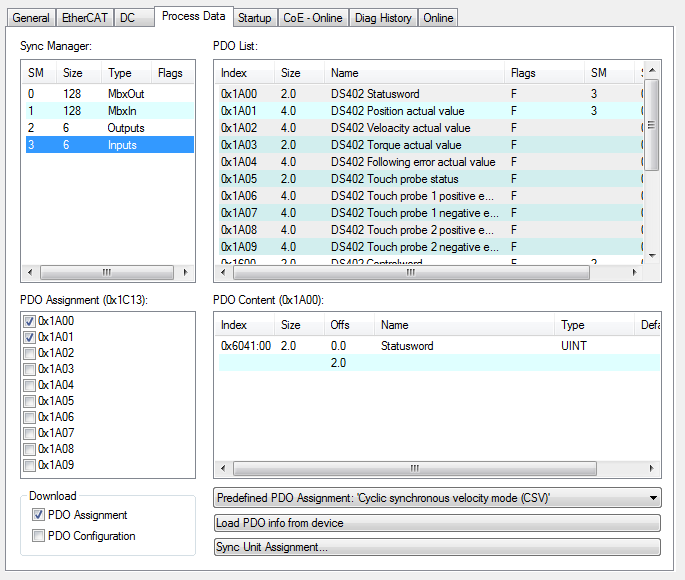
Task: Enable the 0x1A06 PDO assignment checkbox
Action: pyautogui.click(x=29, y=417)
